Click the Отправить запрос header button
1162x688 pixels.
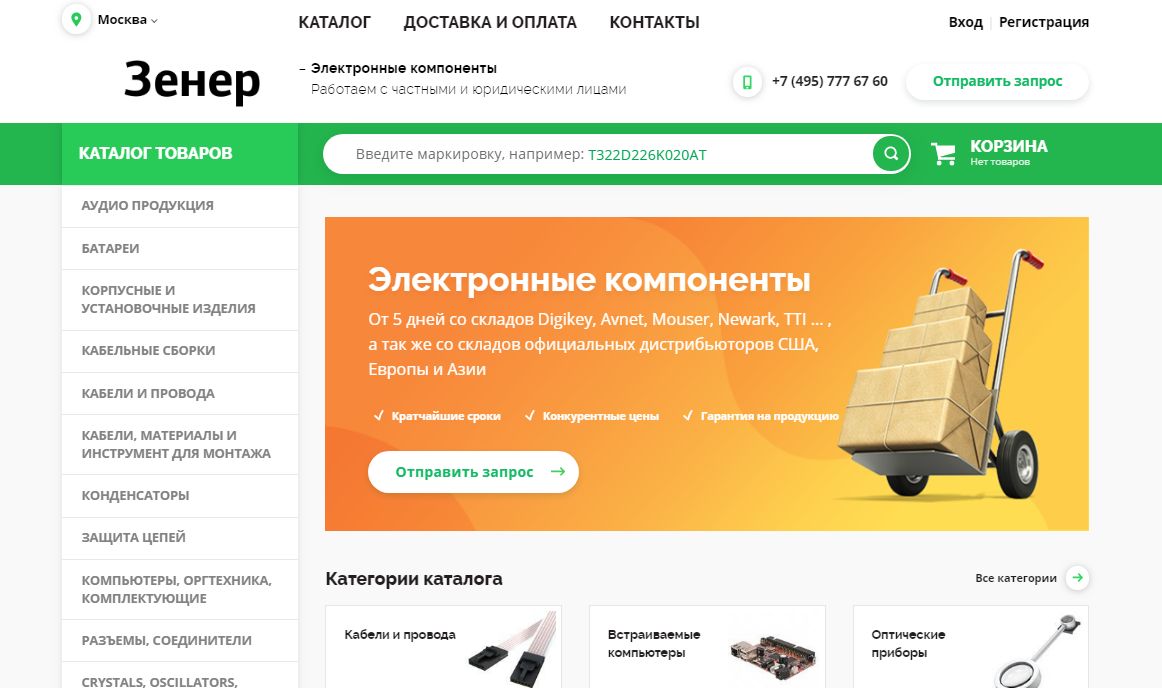point(997,82)
